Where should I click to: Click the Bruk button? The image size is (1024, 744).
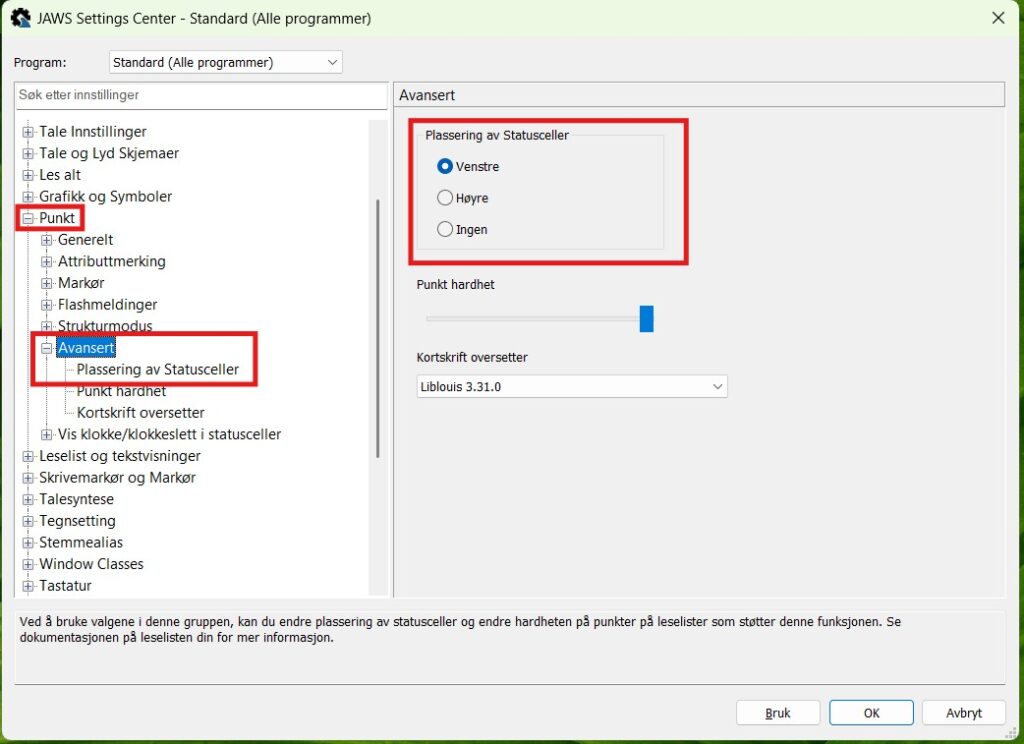pos(778,713)
